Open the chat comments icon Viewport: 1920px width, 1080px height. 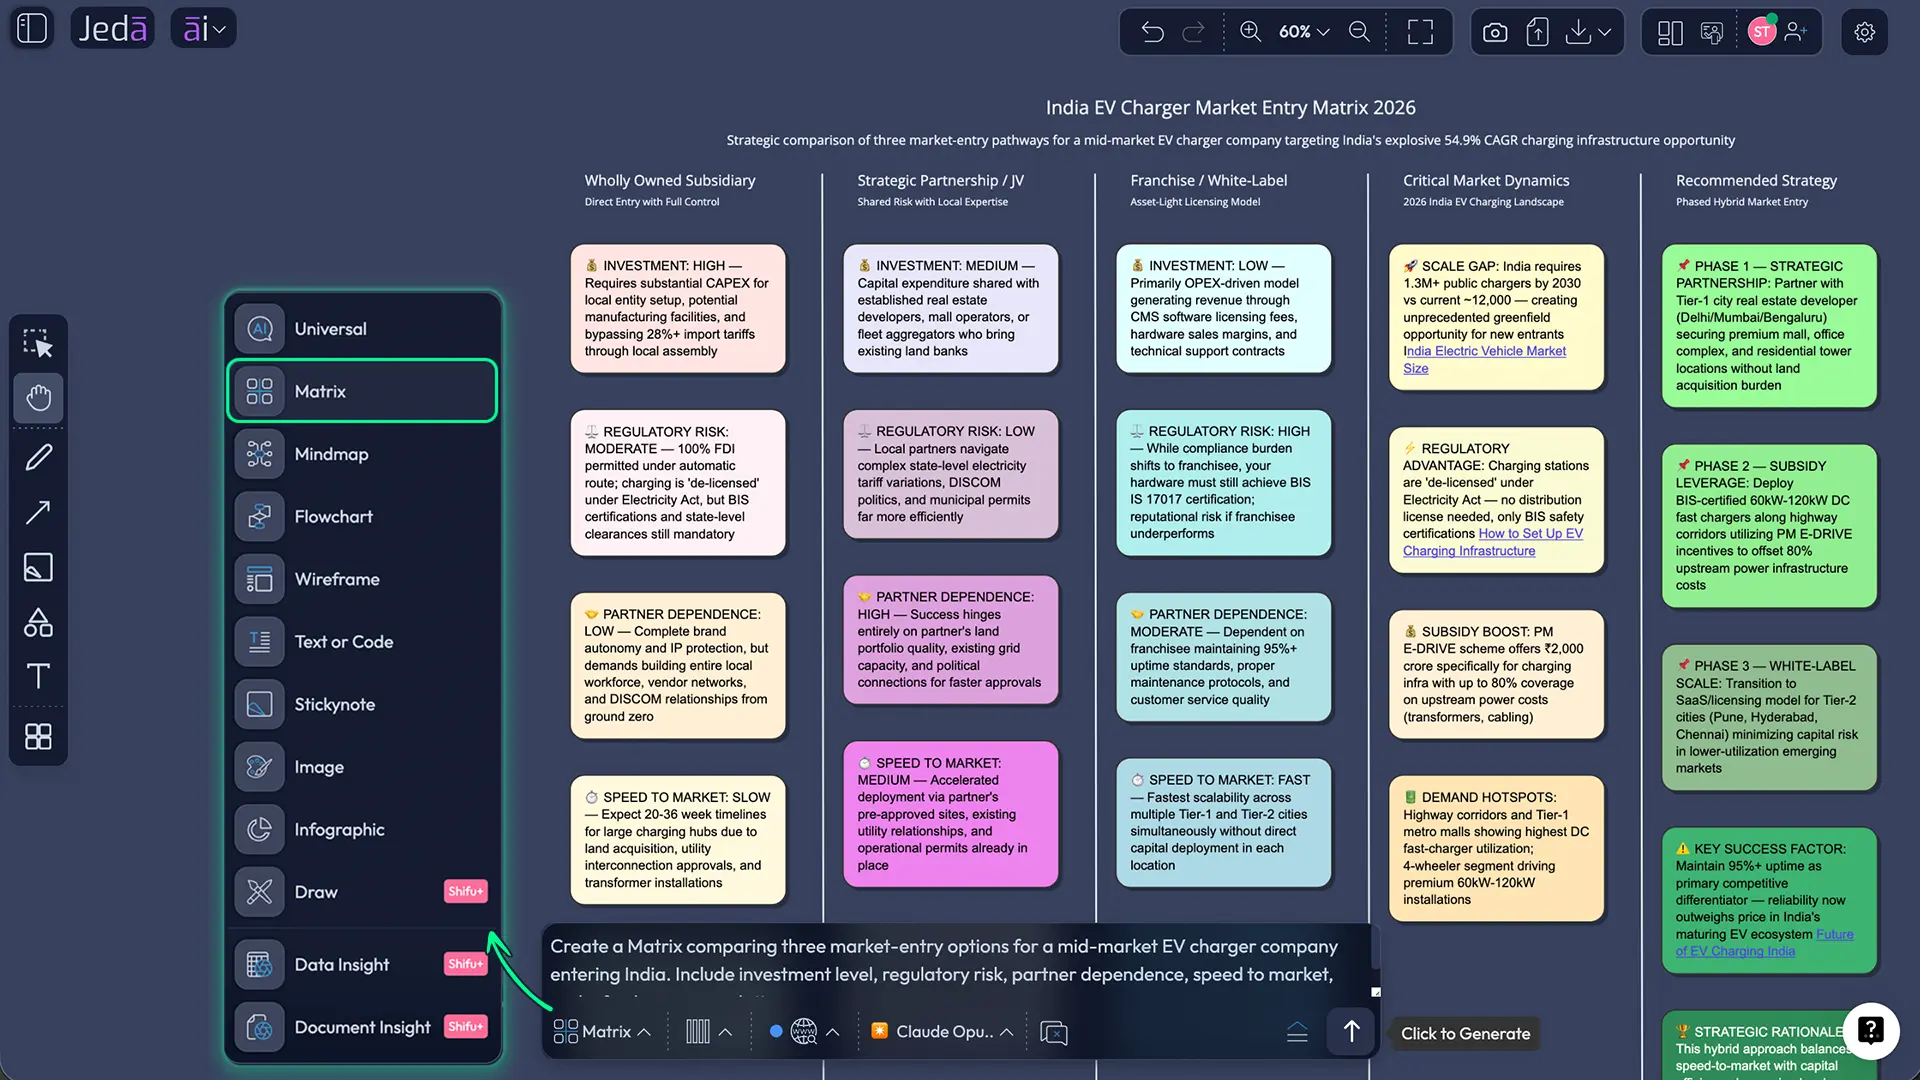coord(1712,32)
